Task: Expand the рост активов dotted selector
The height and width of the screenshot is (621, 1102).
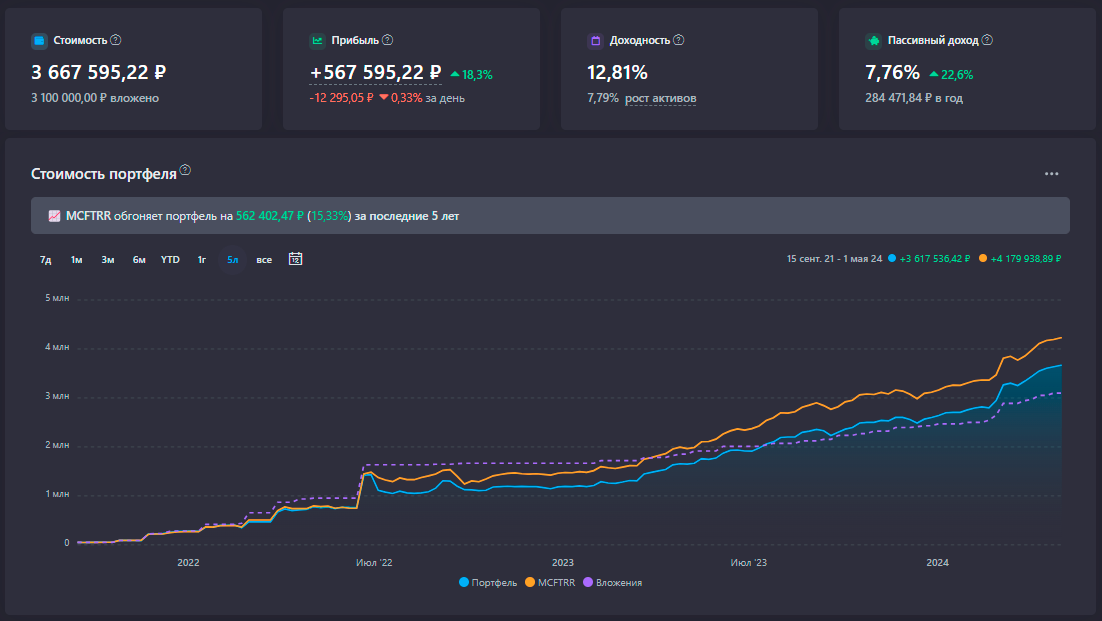Action: pyautogui.click(x=660, y=98)
